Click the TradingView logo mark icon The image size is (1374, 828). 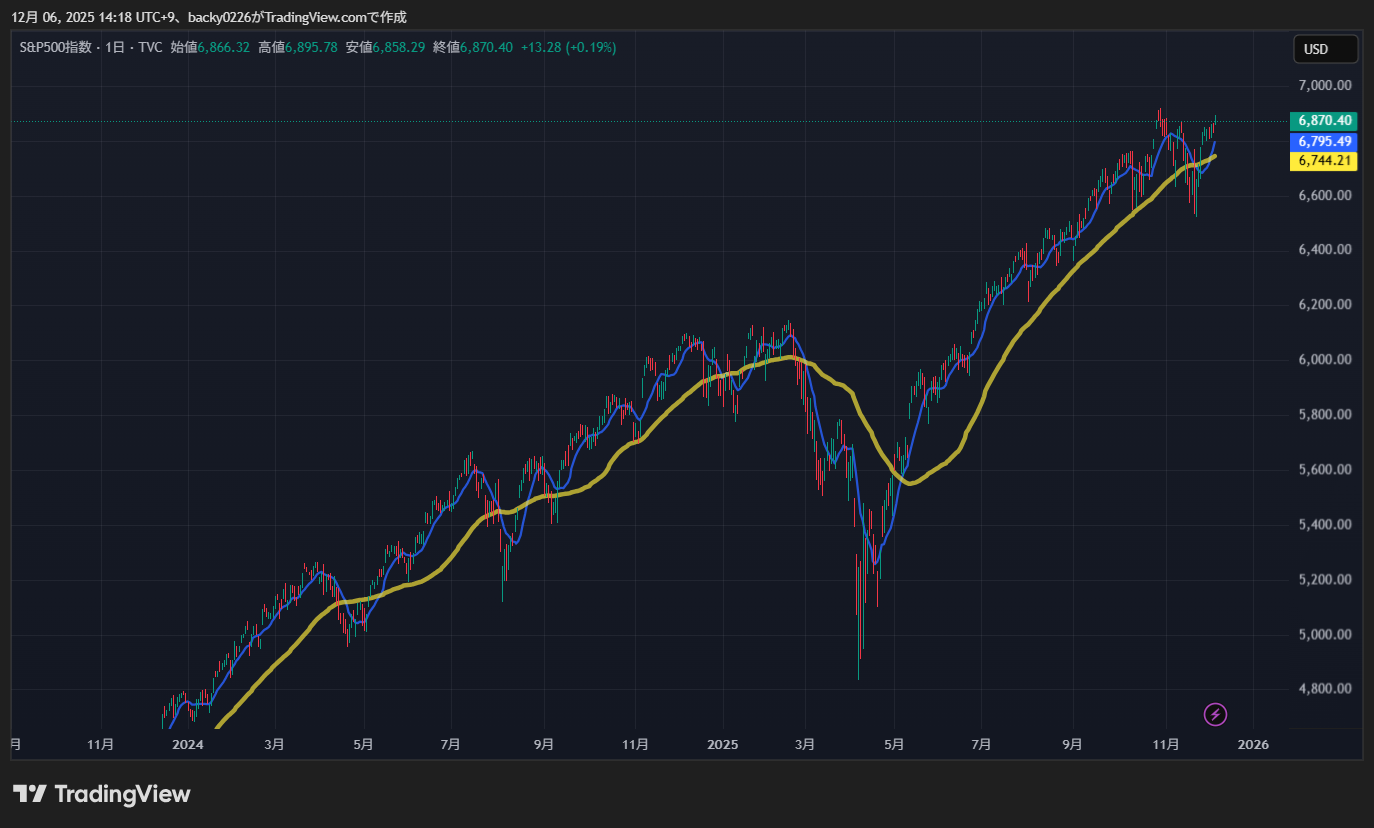coord(30,794)
